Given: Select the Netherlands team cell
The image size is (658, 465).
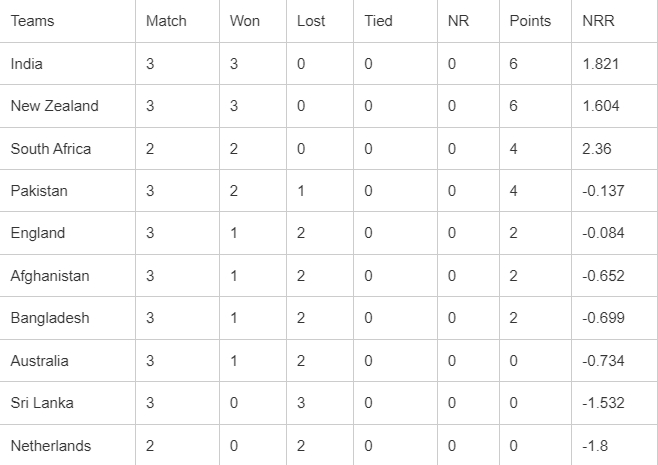Looking at the screenshot, I should 51,446.
